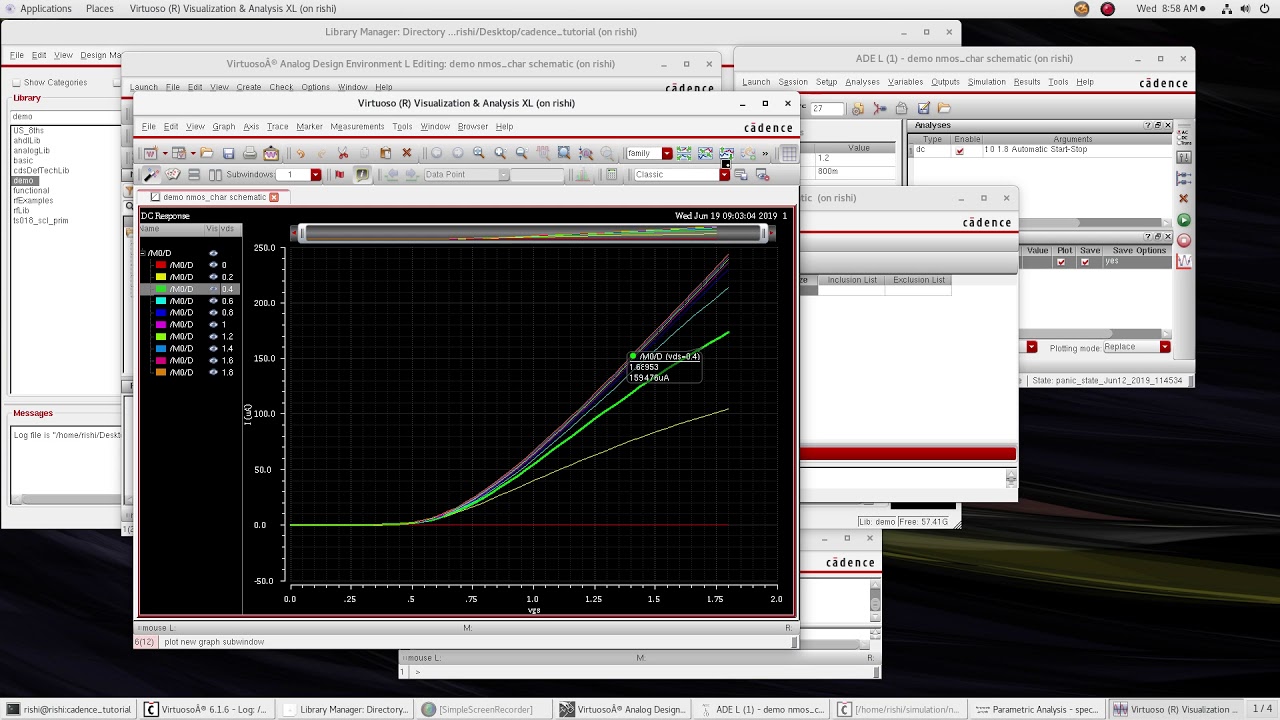The height and width of the screenshot is (720, 1280).
Task: Click the notepad edit icon in ADE L toolbar
Action: click(x=923, y=108)
